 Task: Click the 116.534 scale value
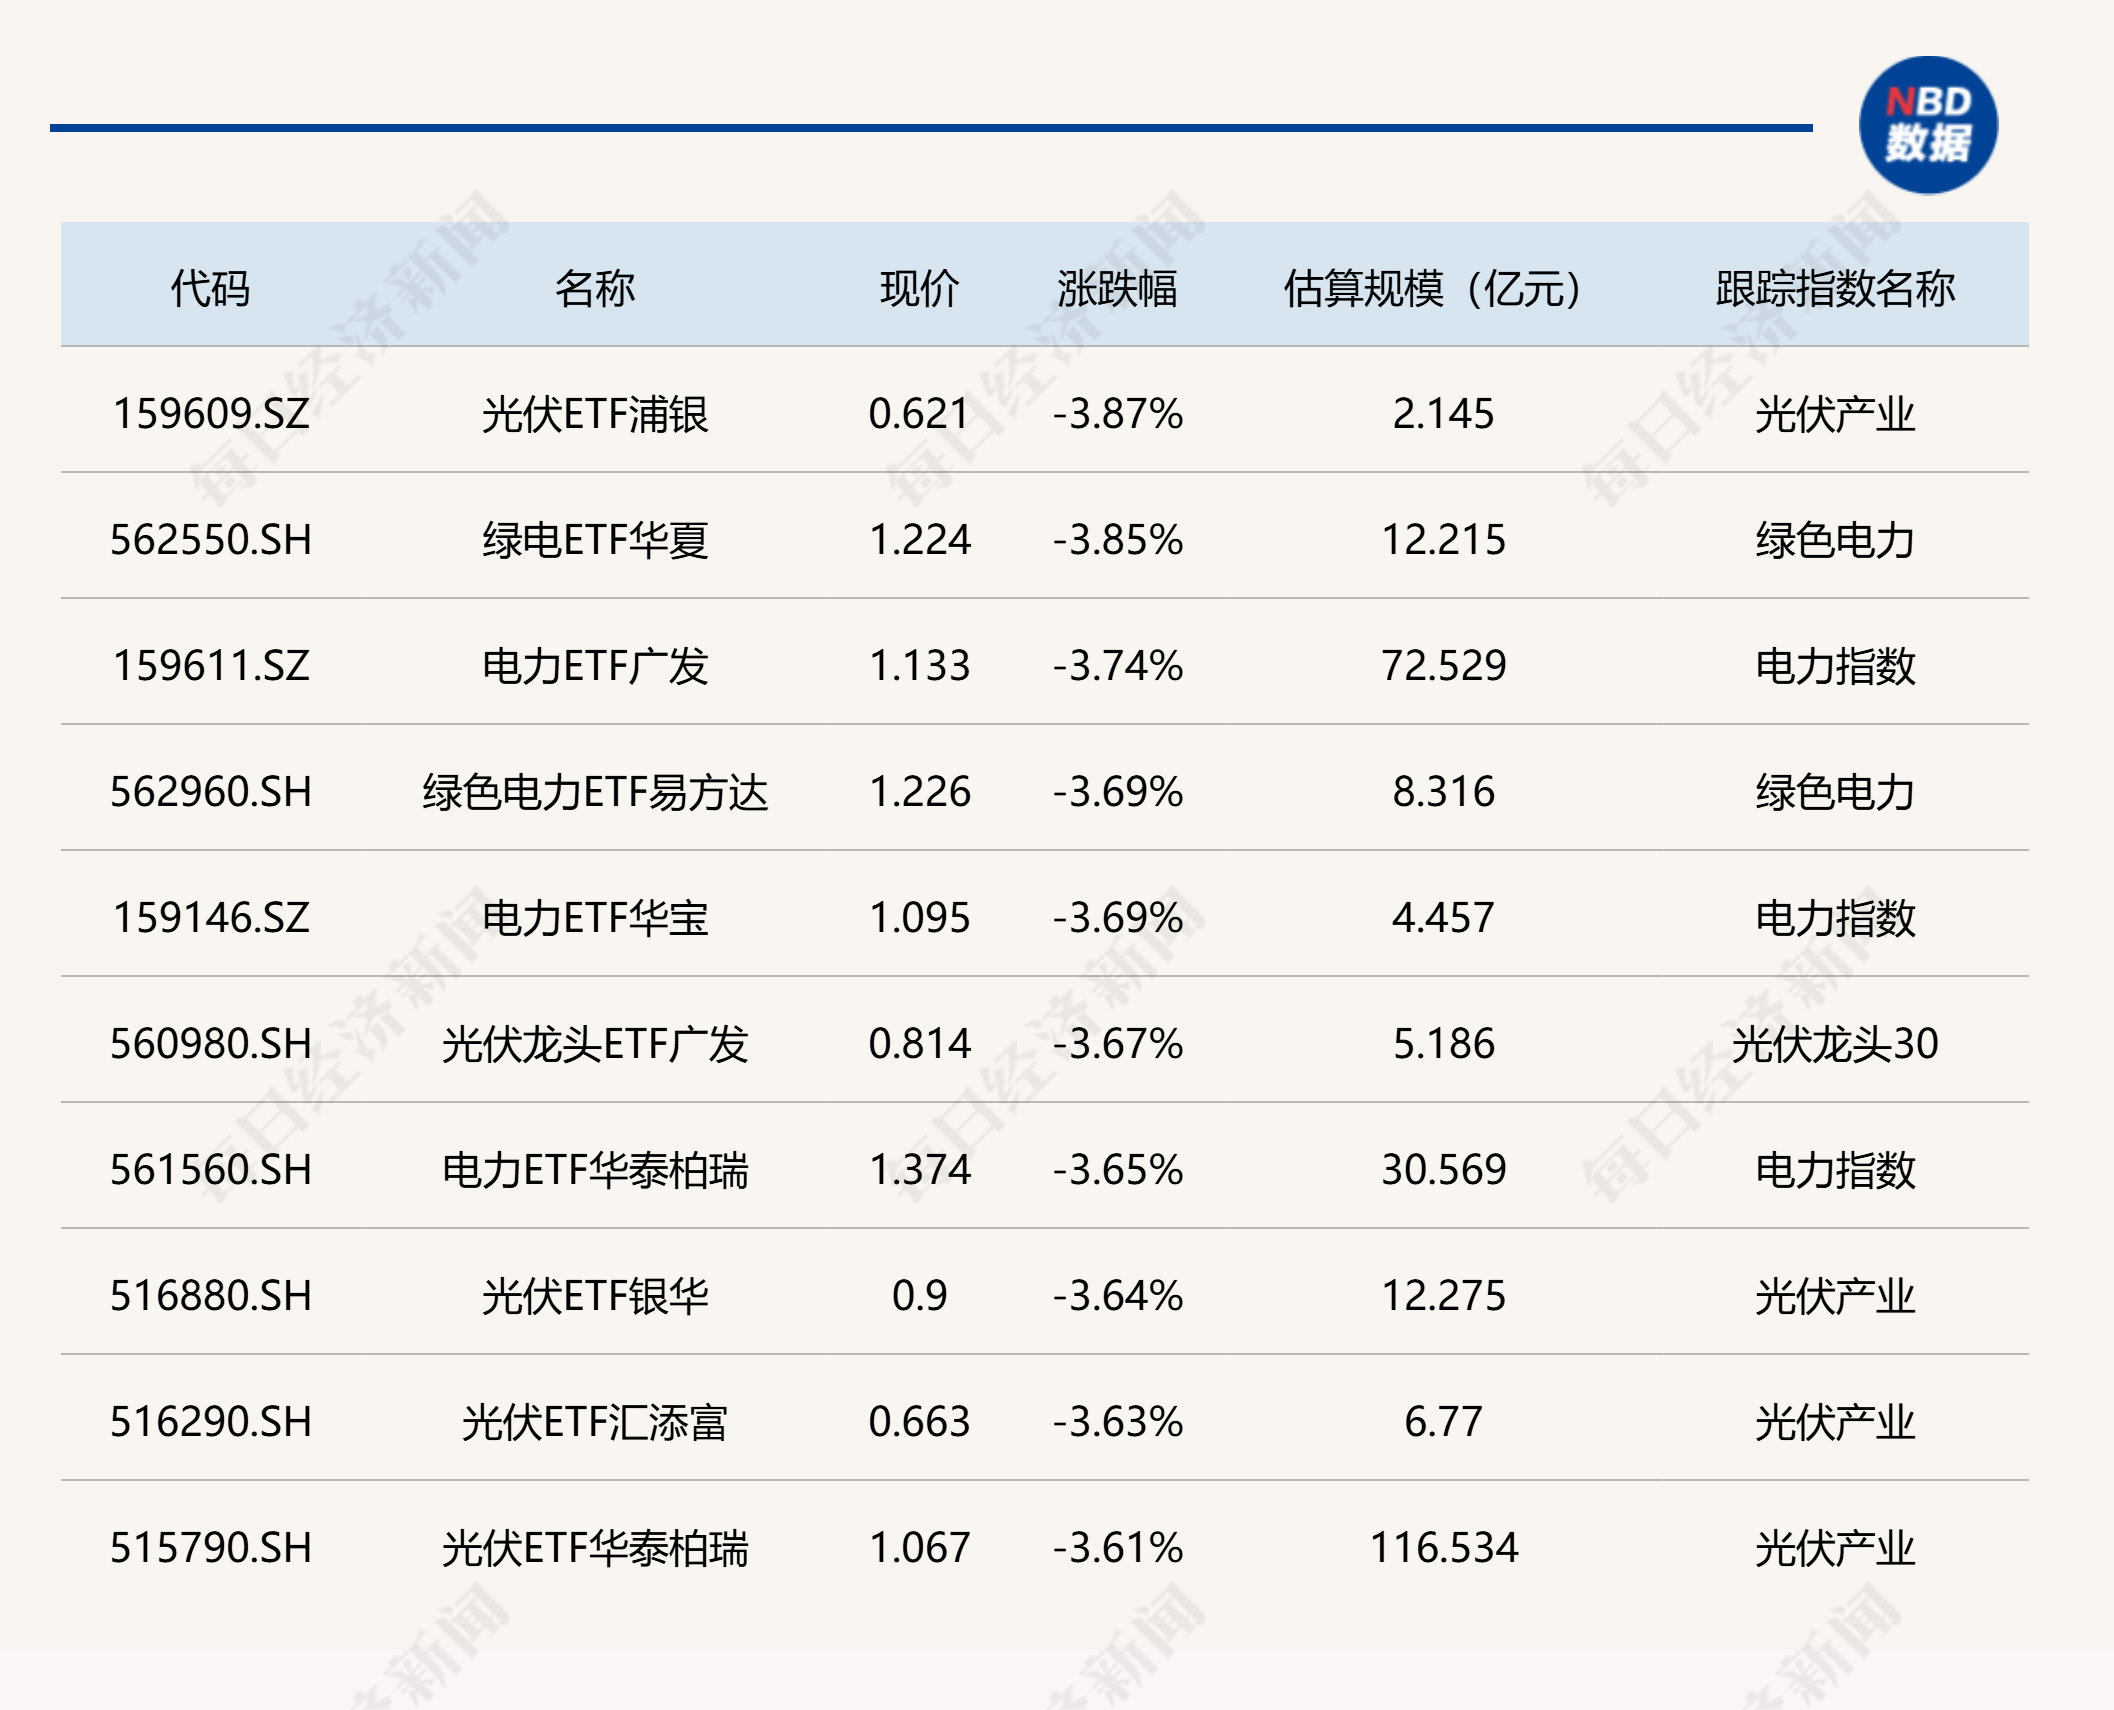(x=1443, y=1548)
